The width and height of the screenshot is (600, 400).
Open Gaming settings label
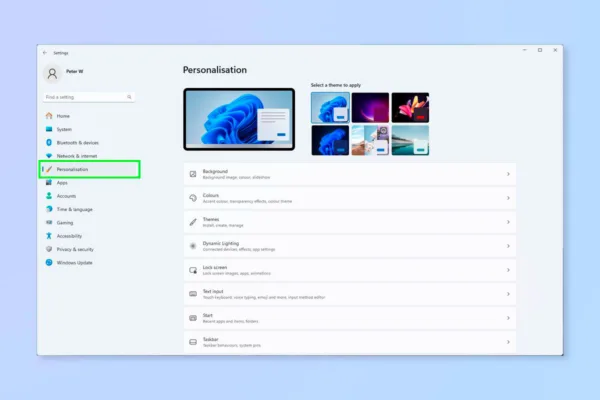(65, 223)
